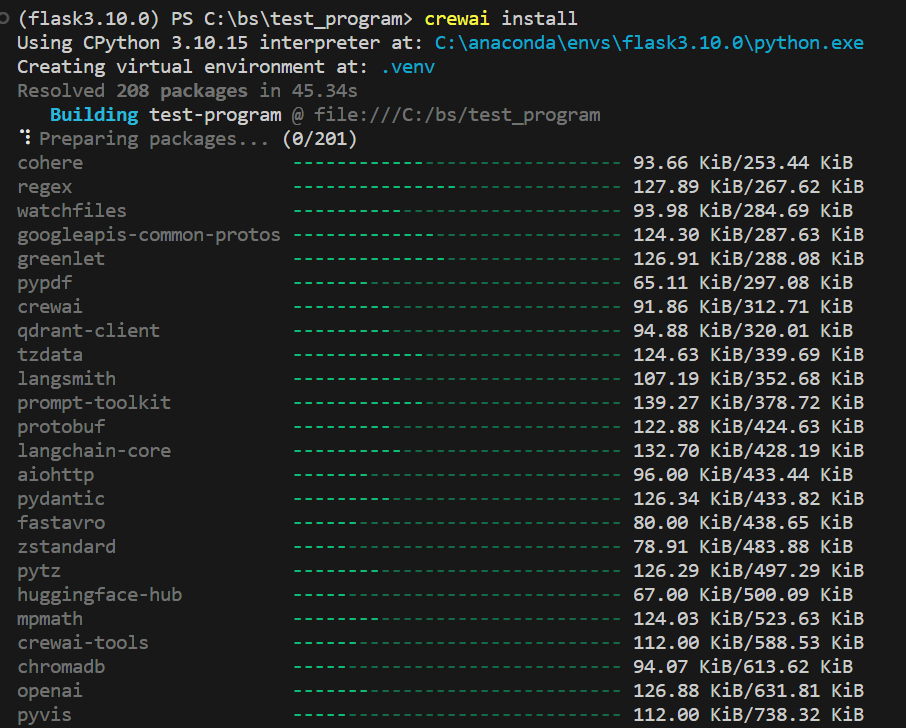Click the 'watchfiles' package name

click(72, 211)
